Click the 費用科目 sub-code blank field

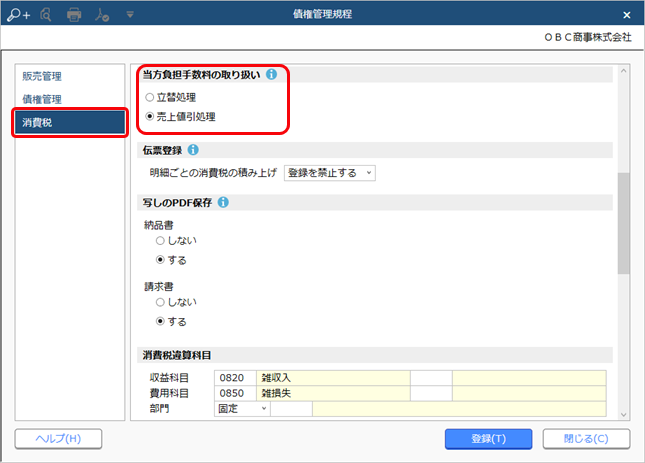431,394
